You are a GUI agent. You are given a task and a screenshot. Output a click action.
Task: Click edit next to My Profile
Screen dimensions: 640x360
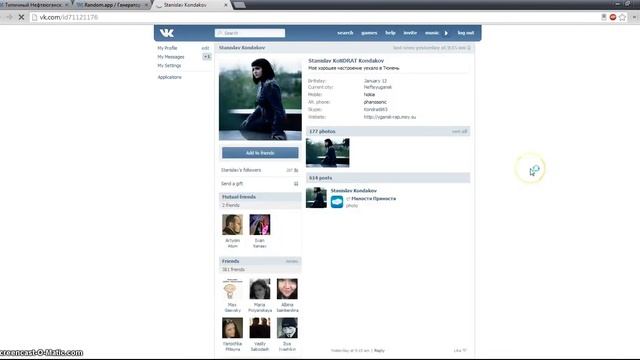[205, 48]
